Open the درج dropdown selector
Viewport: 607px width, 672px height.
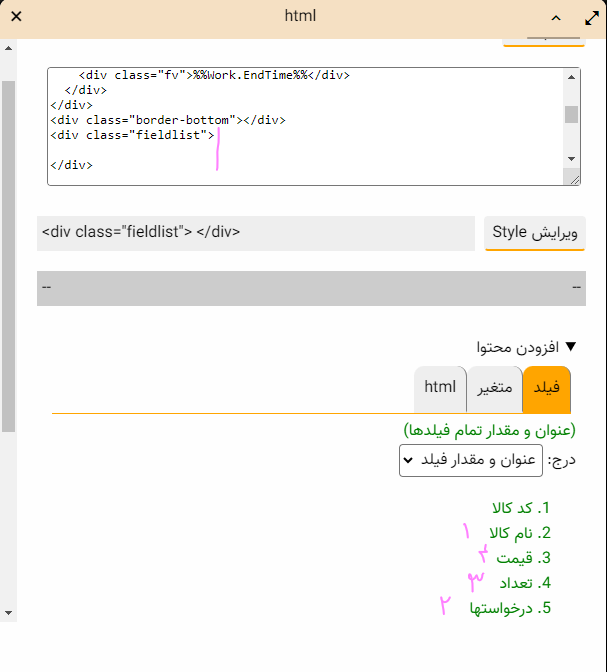coord(470,461)
